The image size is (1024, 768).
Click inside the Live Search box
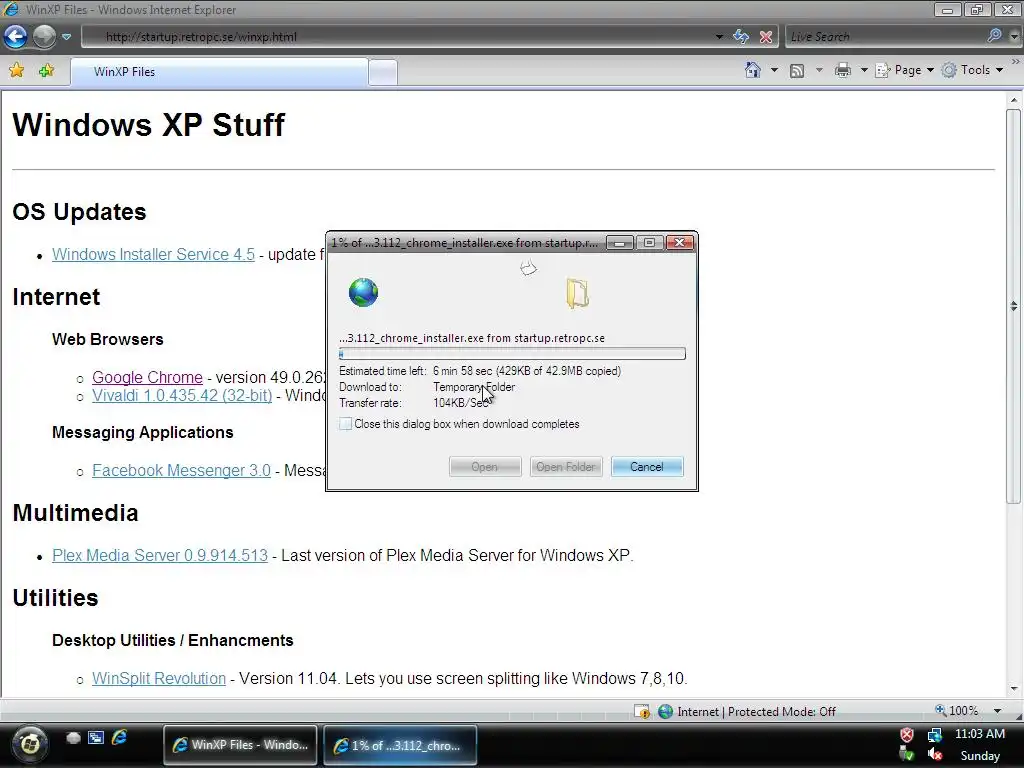click(x=885, y=37)
